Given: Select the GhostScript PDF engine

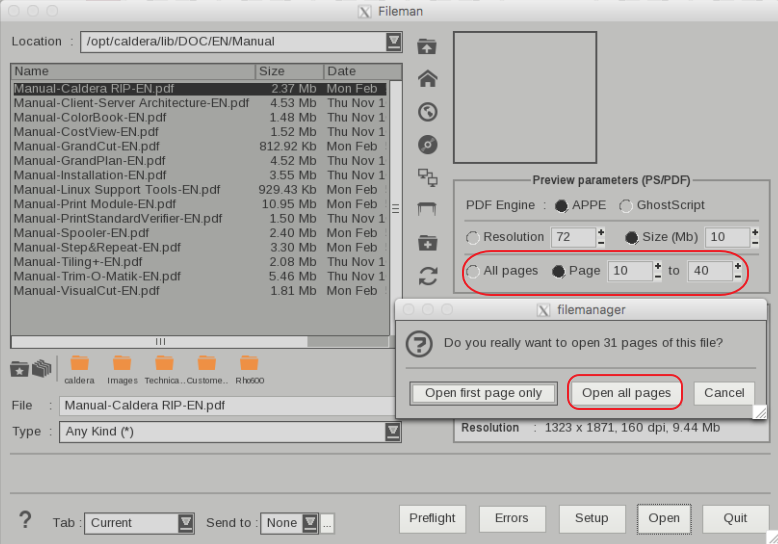Looking at the screenshot, I should (626, 205).
